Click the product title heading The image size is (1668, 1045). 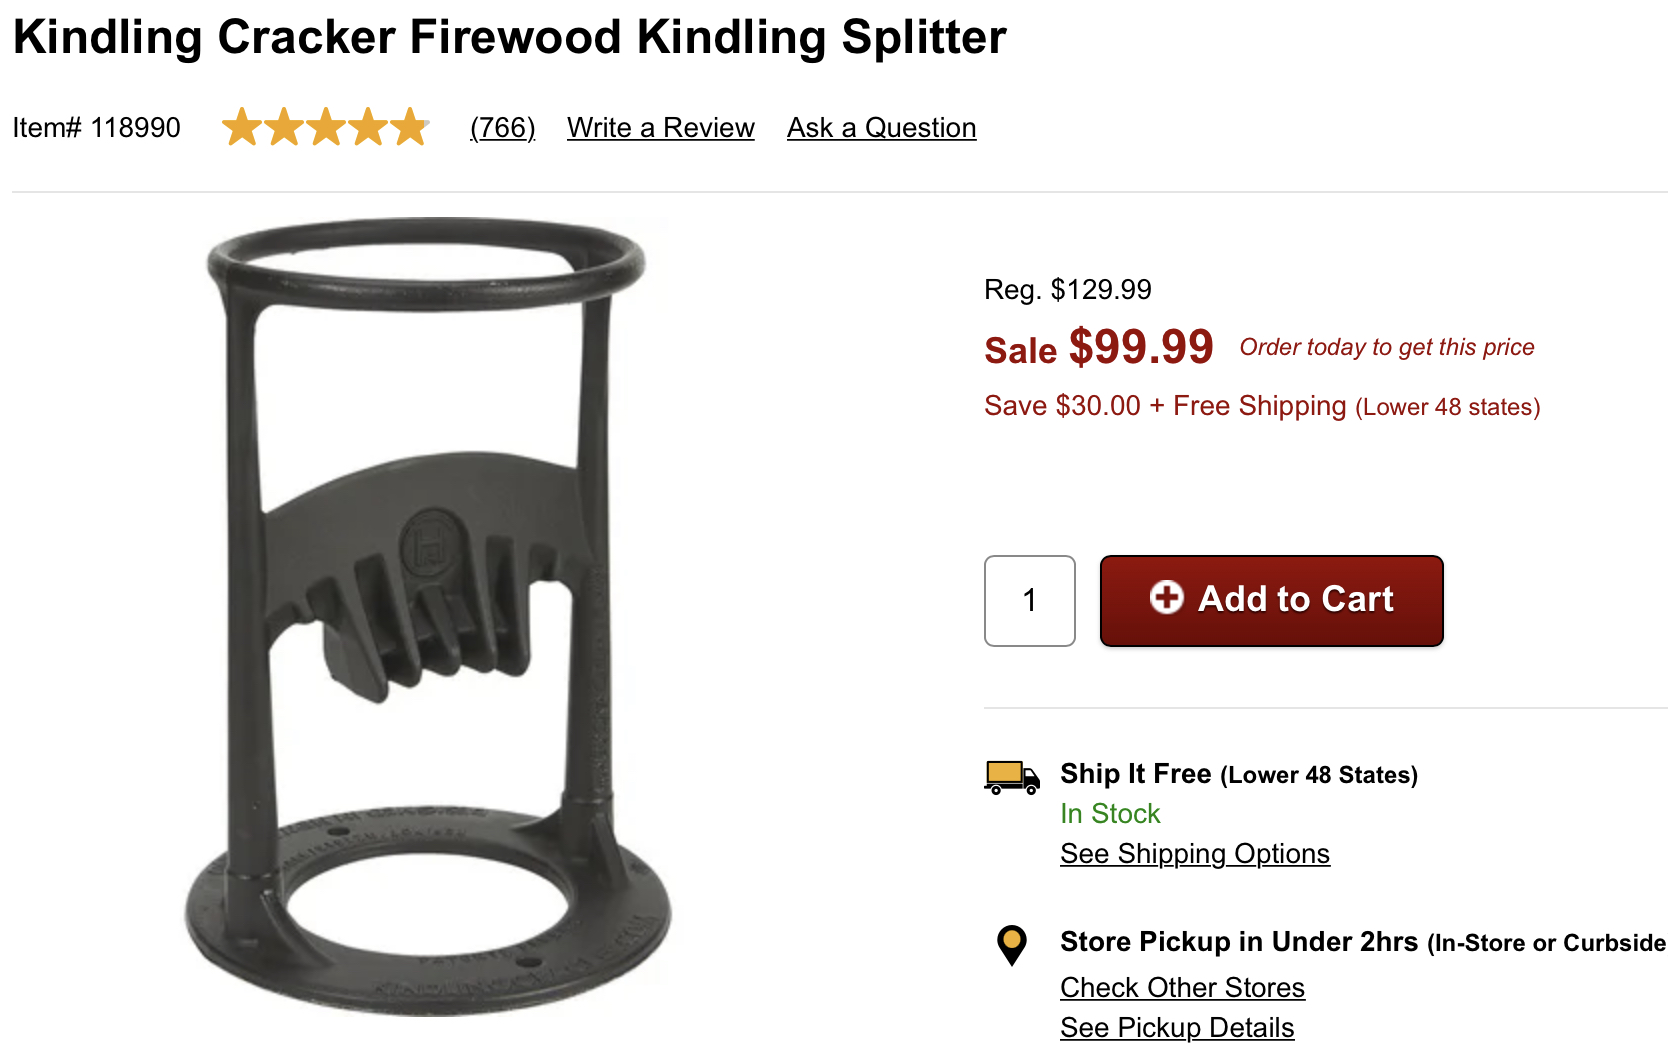click(x=509, y=38)
